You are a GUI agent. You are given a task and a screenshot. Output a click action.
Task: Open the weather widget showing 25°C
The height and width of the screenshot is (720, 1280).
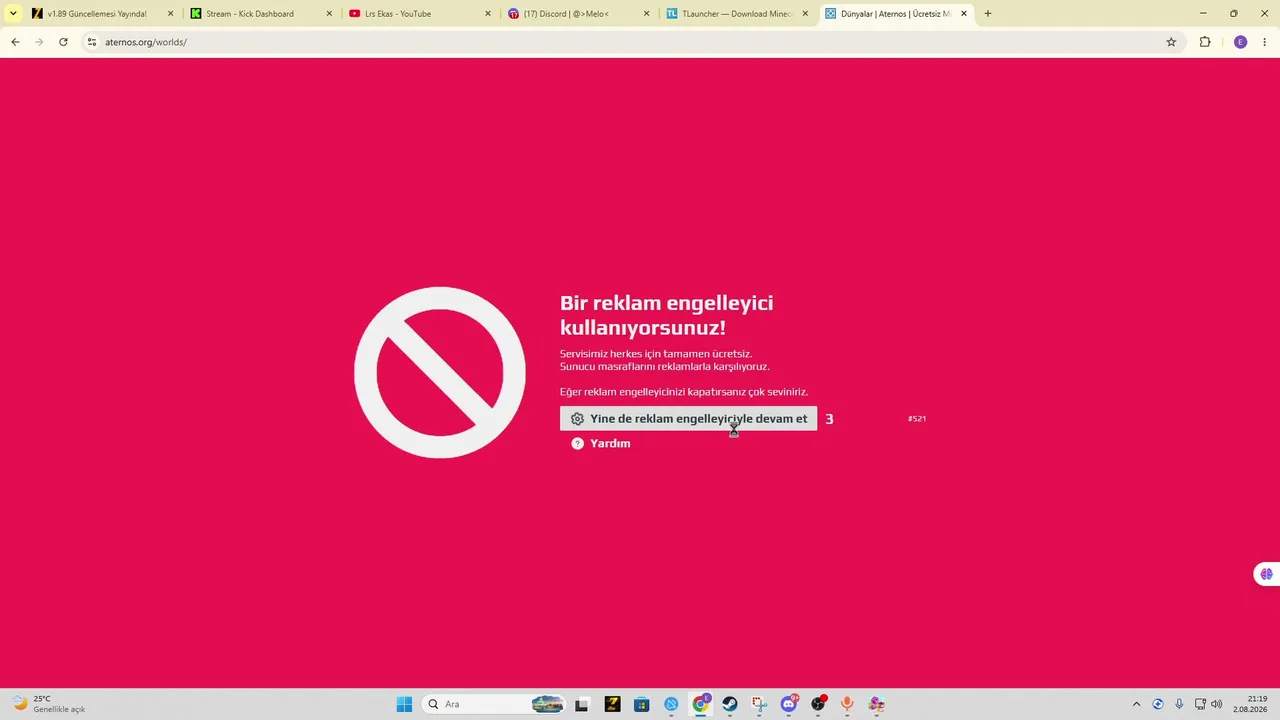click(x=48, y=704)
